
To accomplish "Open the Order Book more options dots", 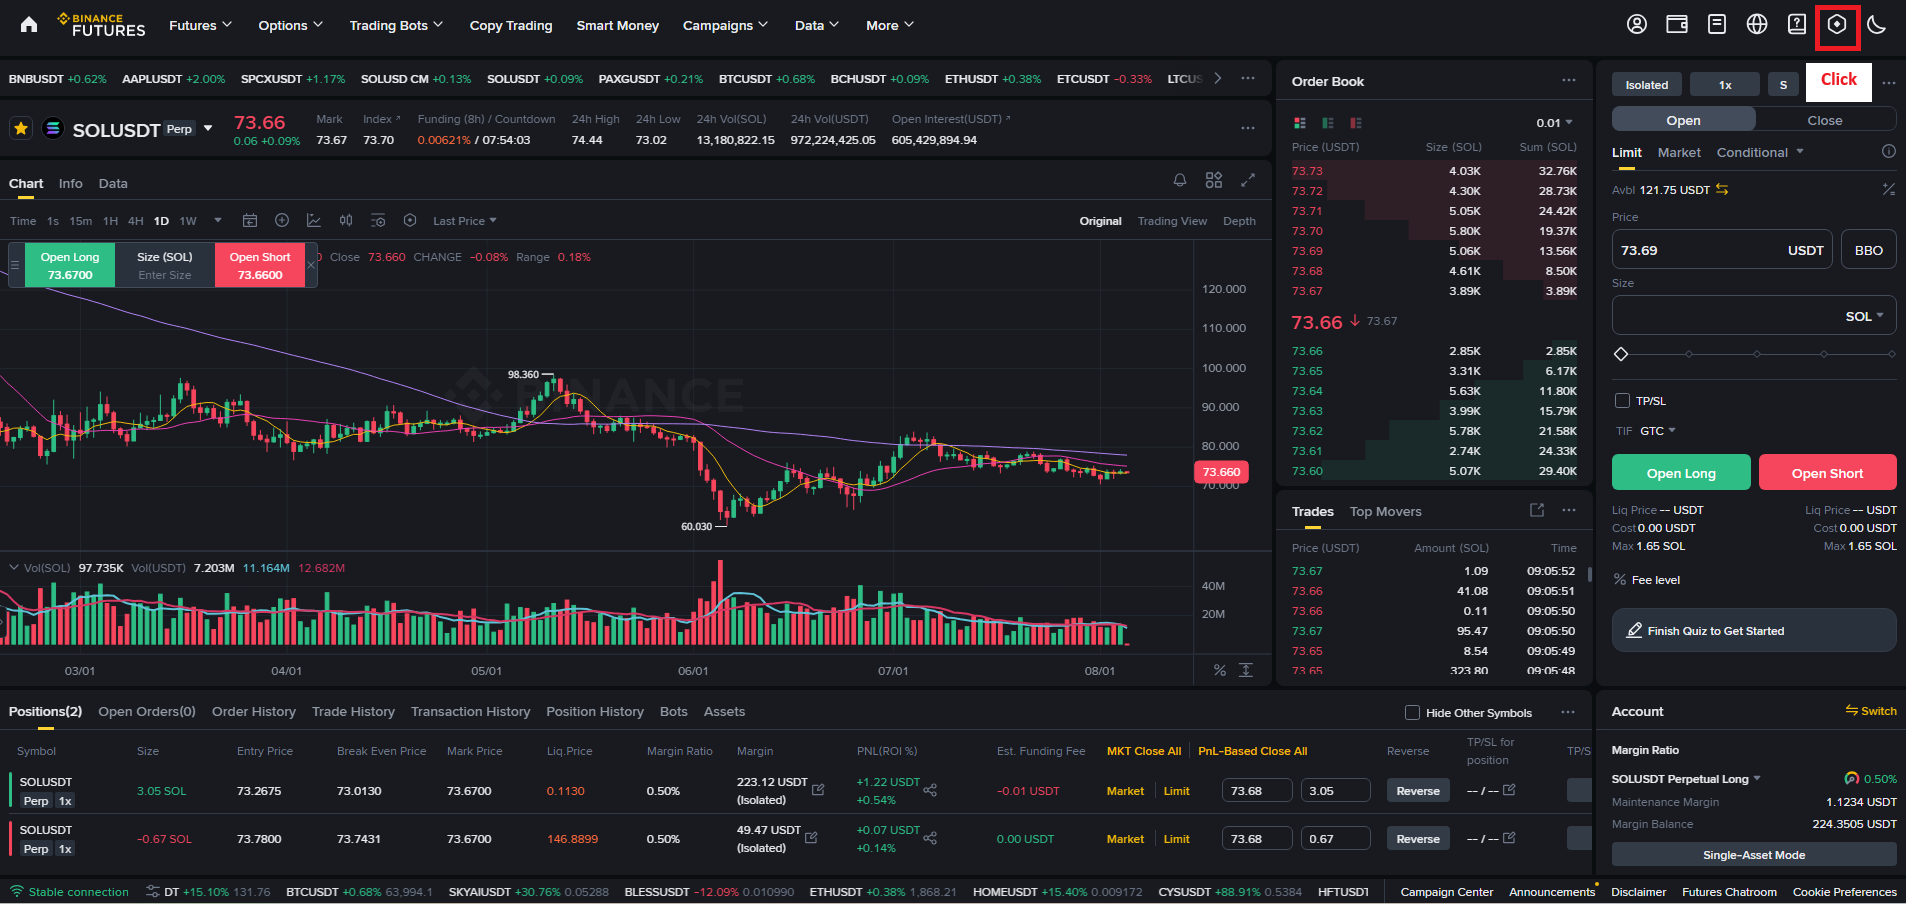I will pos(1569,81).
